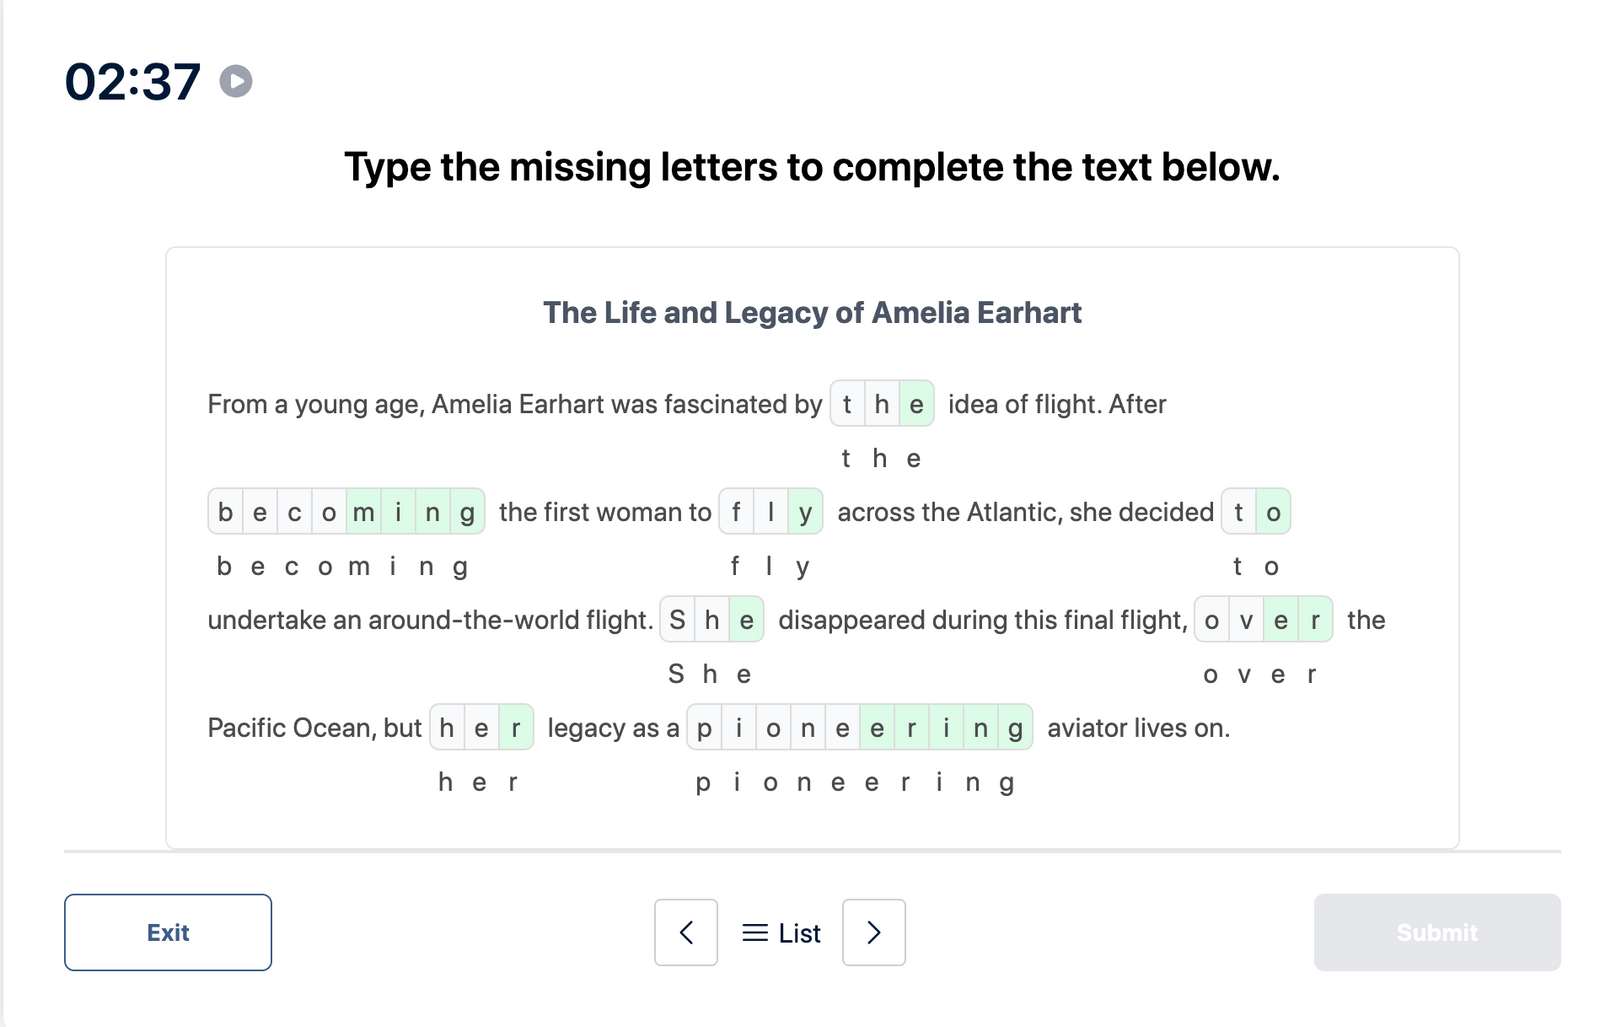
Task: Open the question List menu
Action: click(x=782, y=933)
